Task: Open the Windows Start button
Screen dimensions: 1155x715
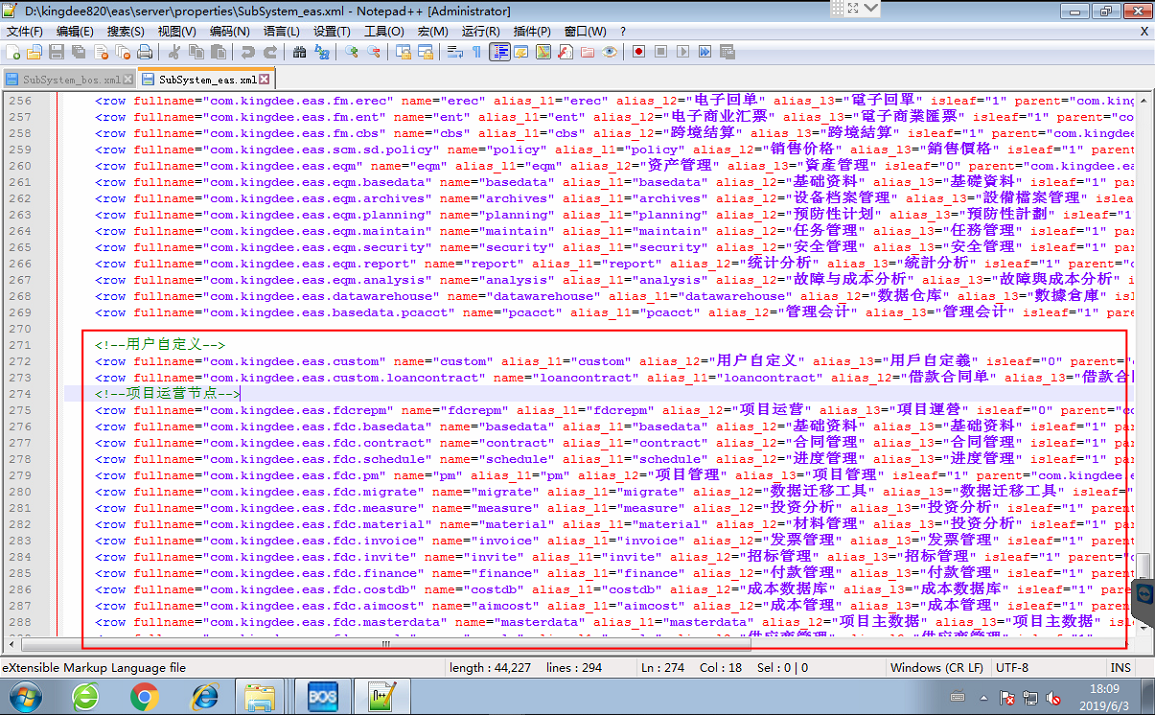Action: (25, 697)
